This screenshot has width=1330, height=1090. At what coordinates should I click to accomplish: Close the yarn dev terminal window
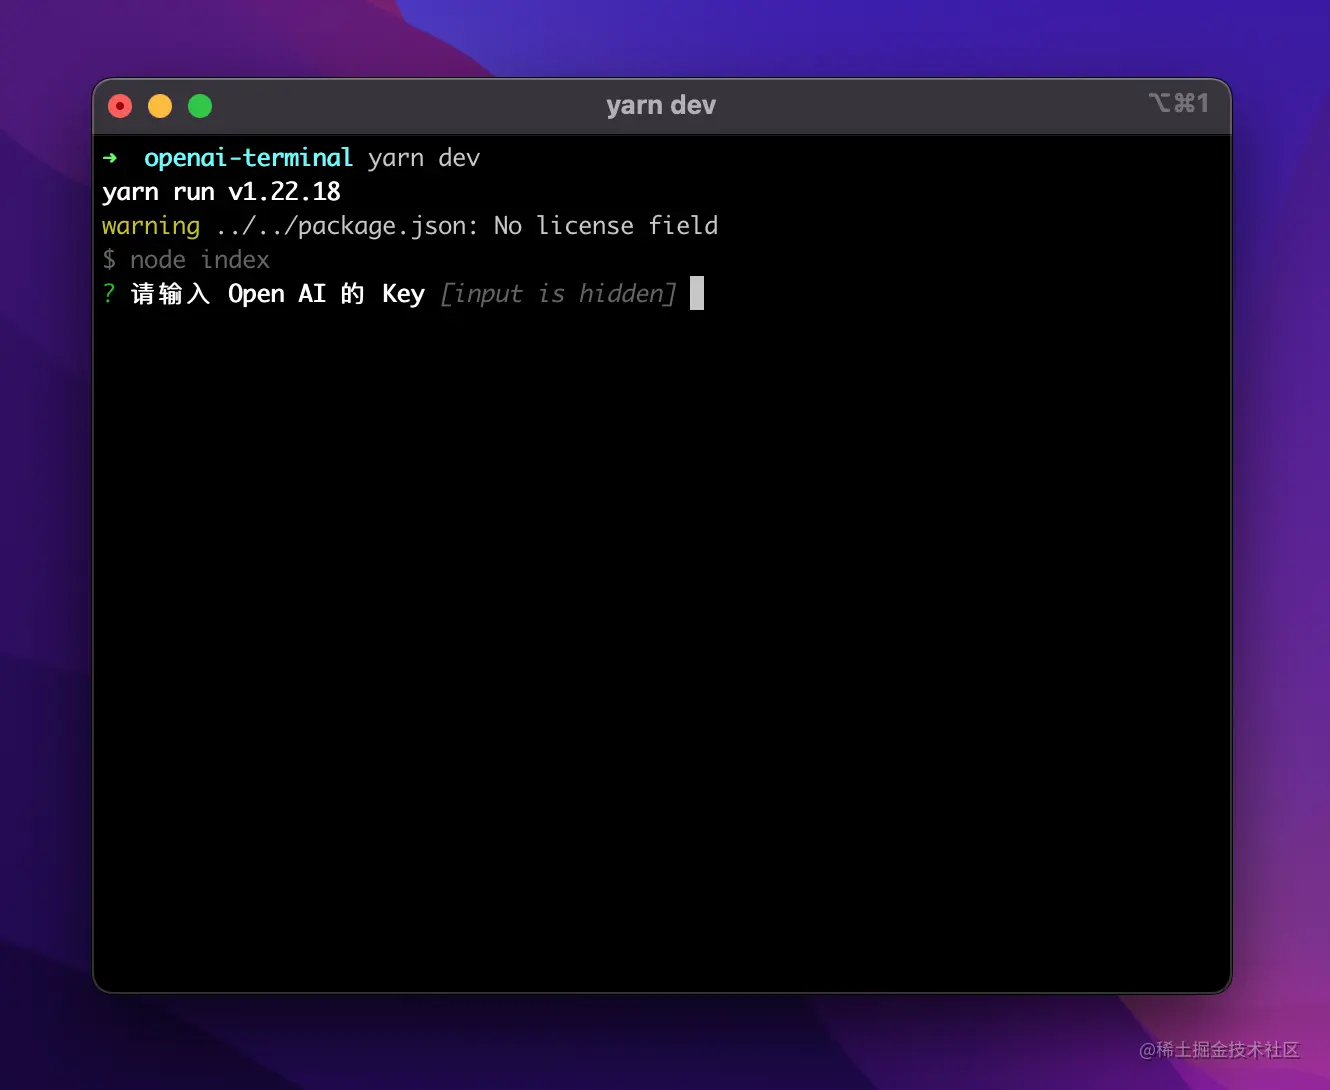[120, 106]
